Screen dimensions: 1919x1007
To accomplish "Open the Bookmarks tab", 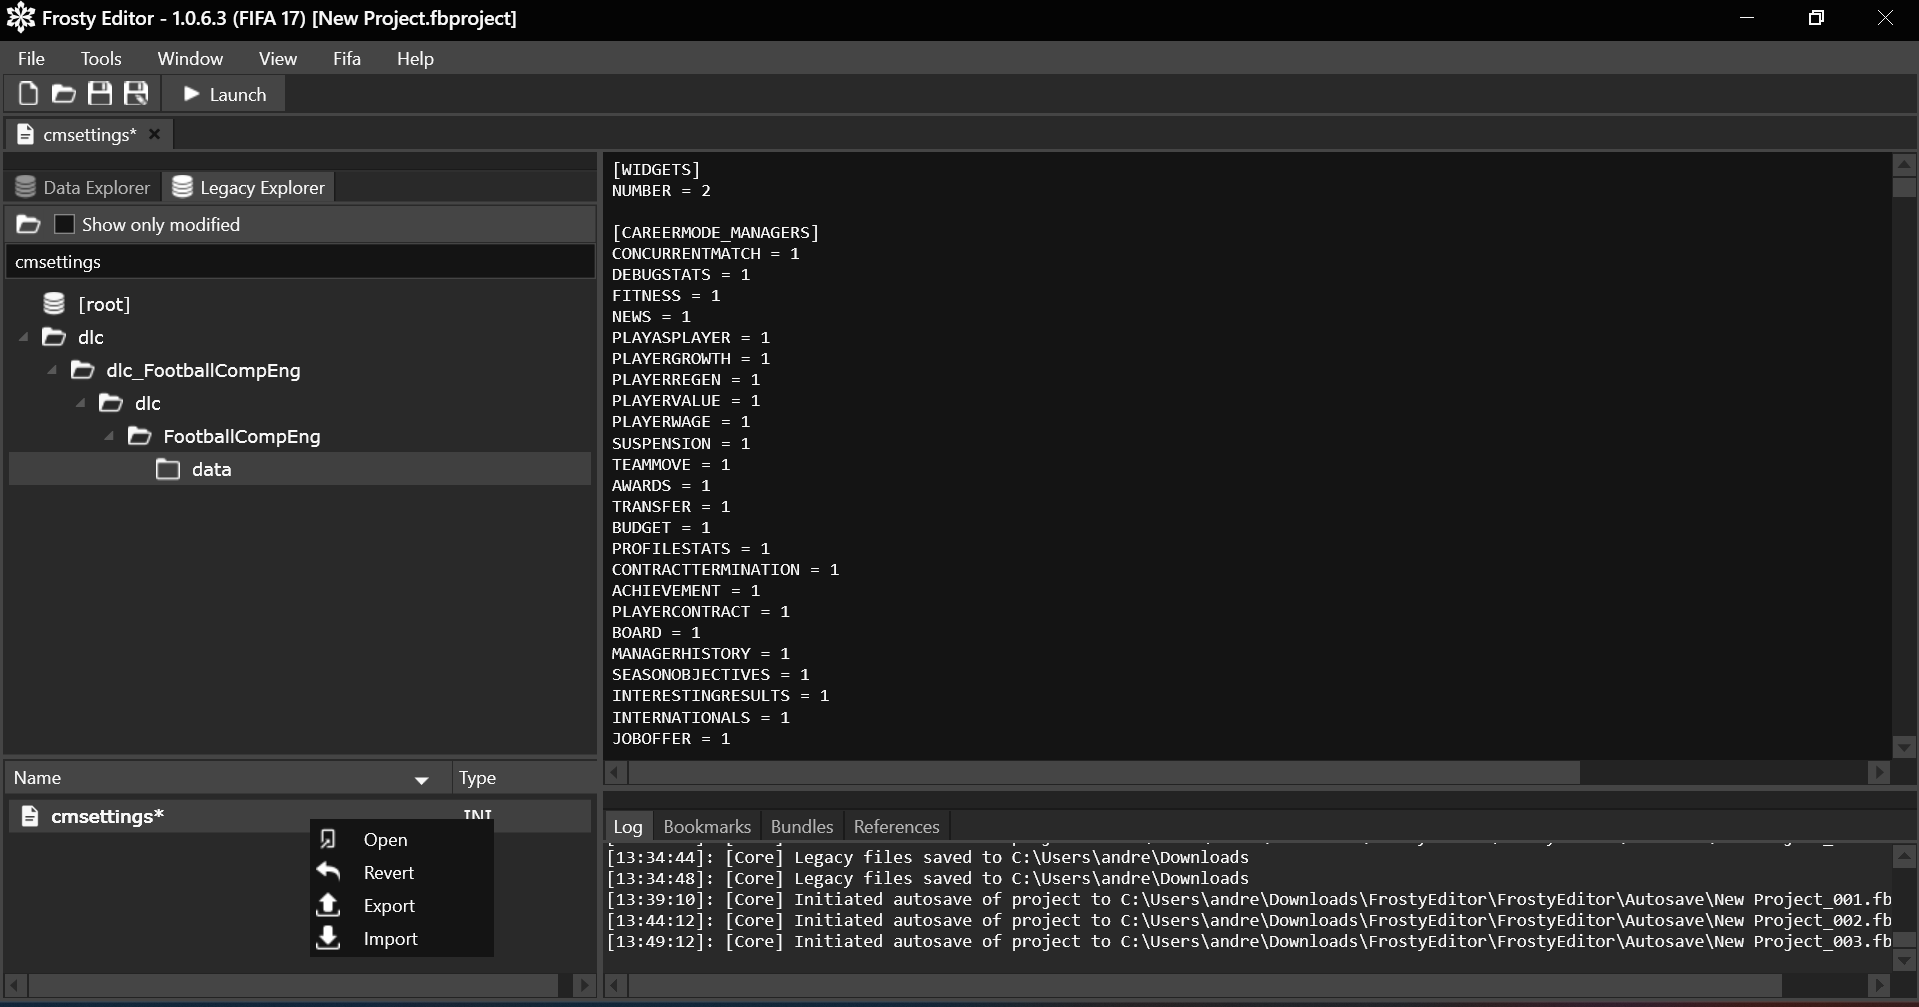I will (x=706, y=827).
